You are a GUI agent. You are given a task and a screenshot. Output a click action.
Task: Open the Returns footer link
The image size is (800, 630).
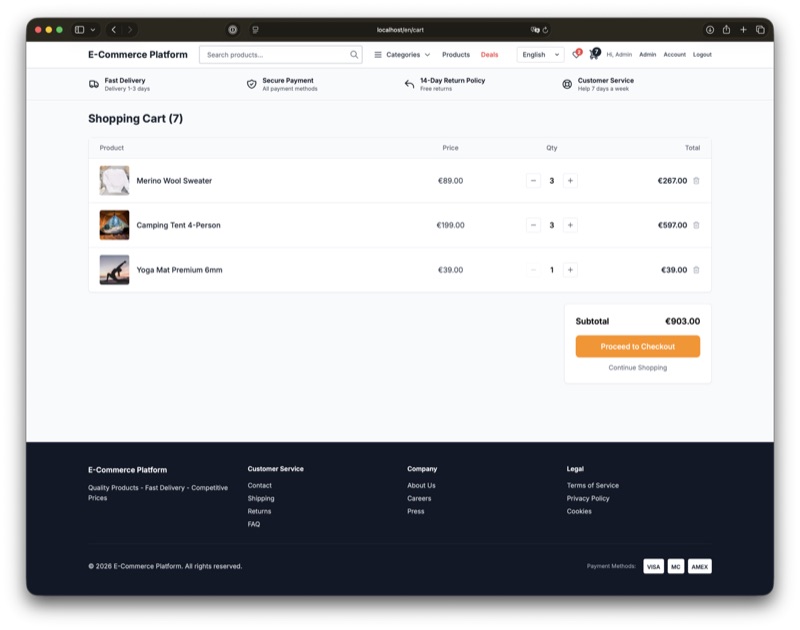pyautogui.click(x=259, y=511)
